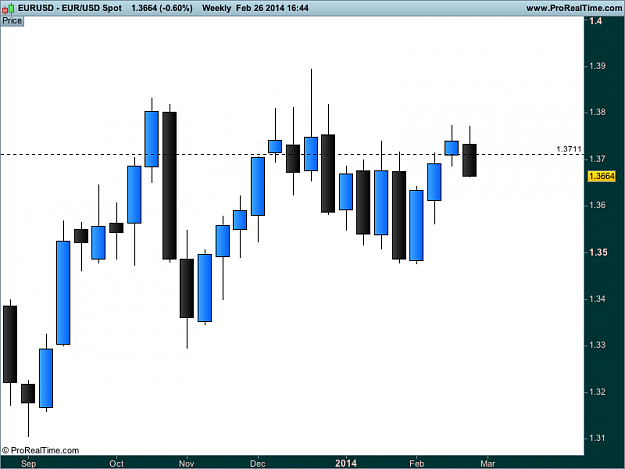Click the Feb date axis label
The height and width of the screenshot is (469, 625).
pyautogui.click(x=417, y=463)
